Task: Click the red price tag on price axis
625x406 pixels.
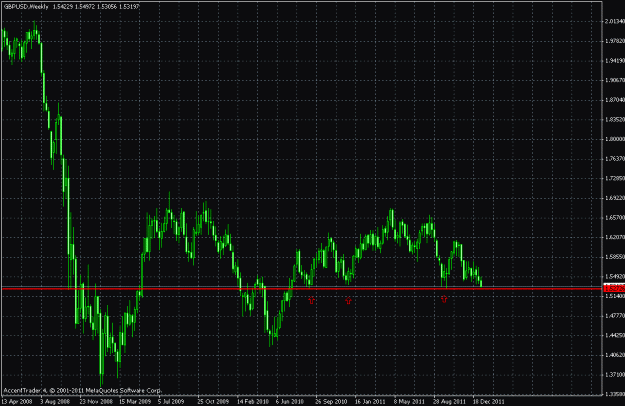Action: coord(614,288)
